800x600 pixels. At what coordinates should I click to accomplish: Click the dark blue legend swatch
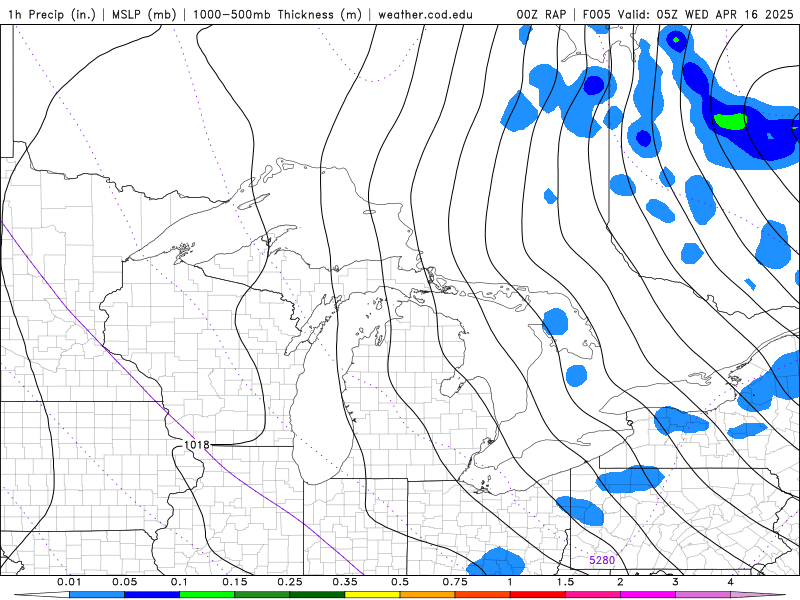click(x=152, y=595)
